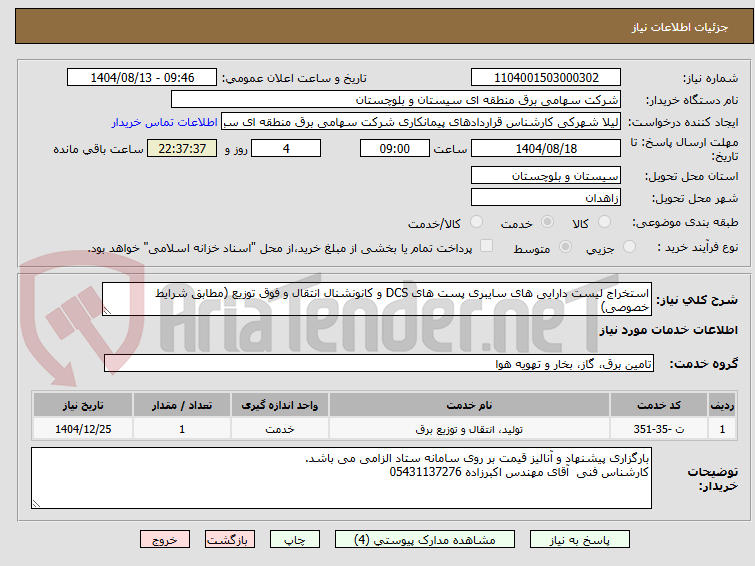Viewport: 755px width, 566px height.
Task: Click the تاریخ نیاز column header
Action: [x=83, y=405]
